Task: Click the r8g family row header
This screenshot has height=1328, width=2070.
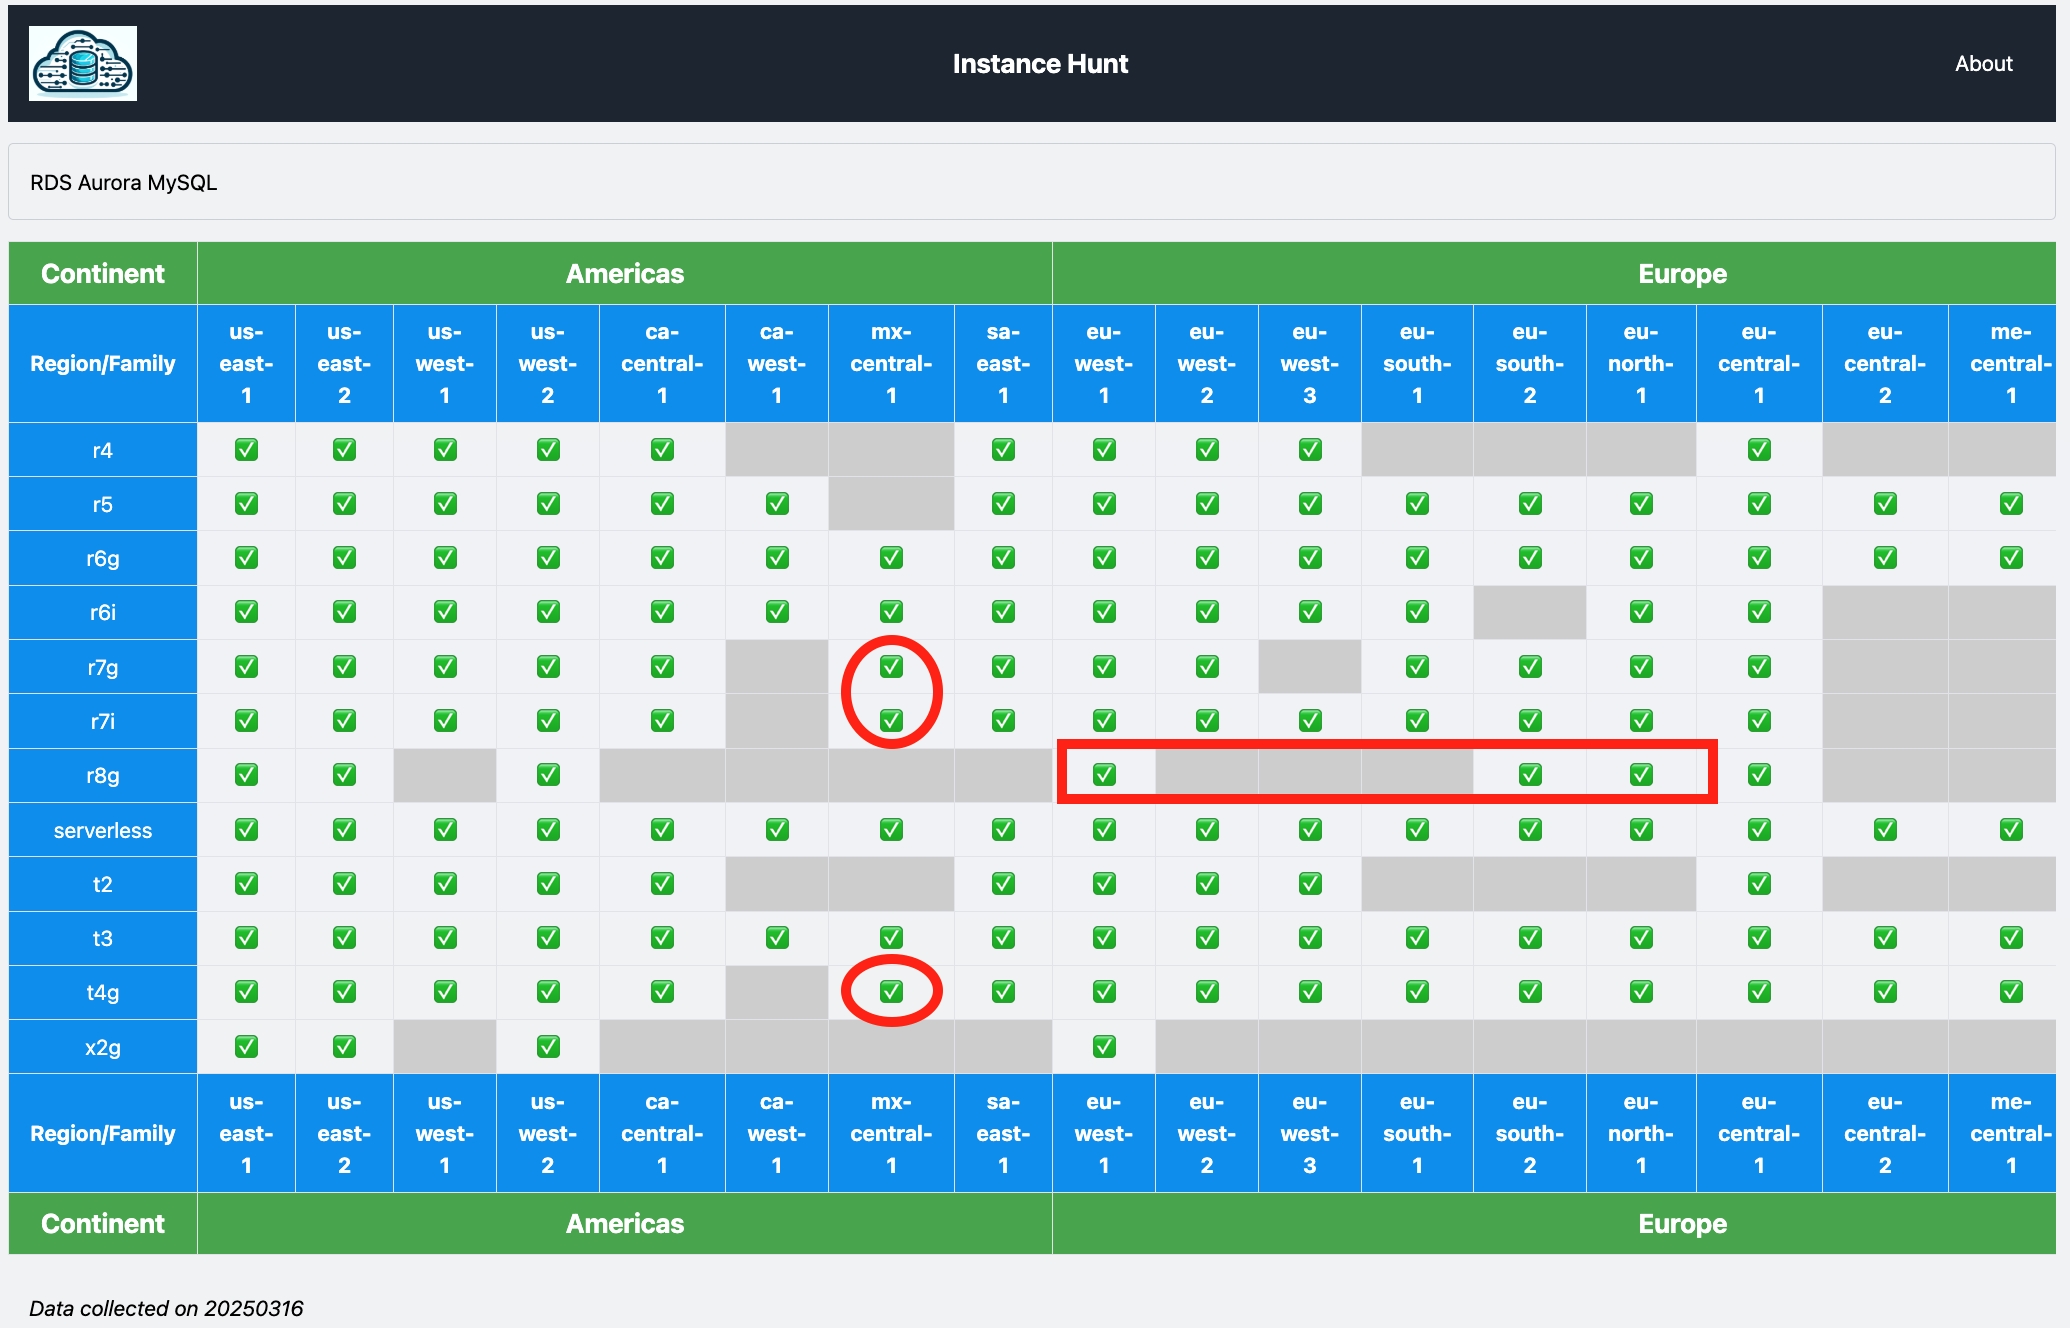Action: click(x=103, y=774)
